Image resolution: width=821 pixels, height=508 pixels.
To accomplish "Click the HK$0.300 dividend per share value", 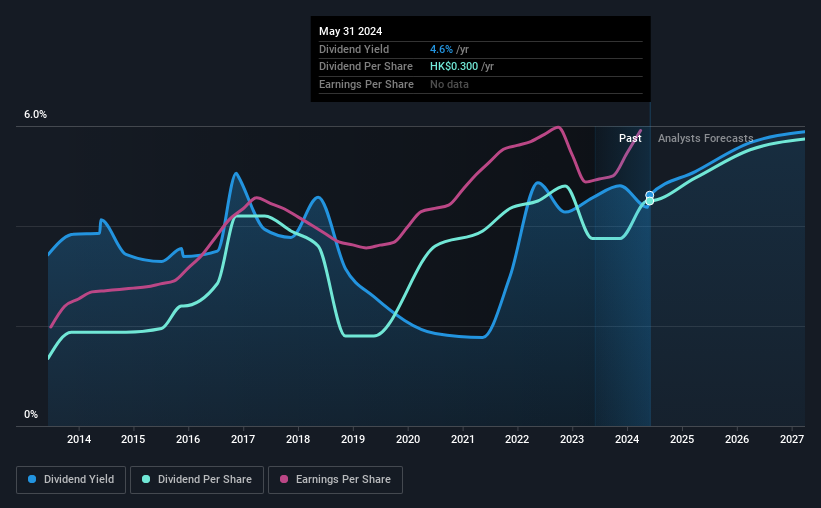I will [x=453, y=67].
